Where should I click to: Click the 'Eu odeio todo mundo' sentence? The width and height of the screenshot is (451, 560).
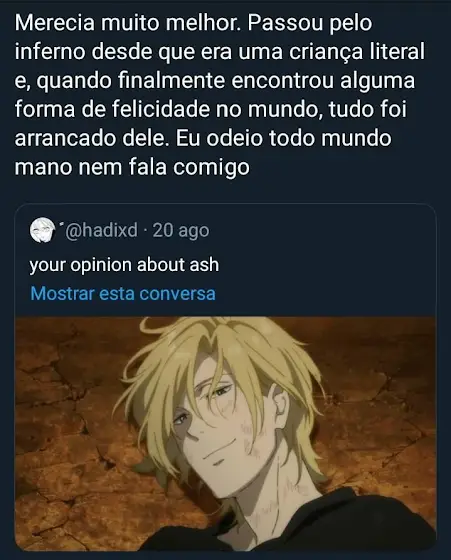pyautogui.click(x=284, y=138)
